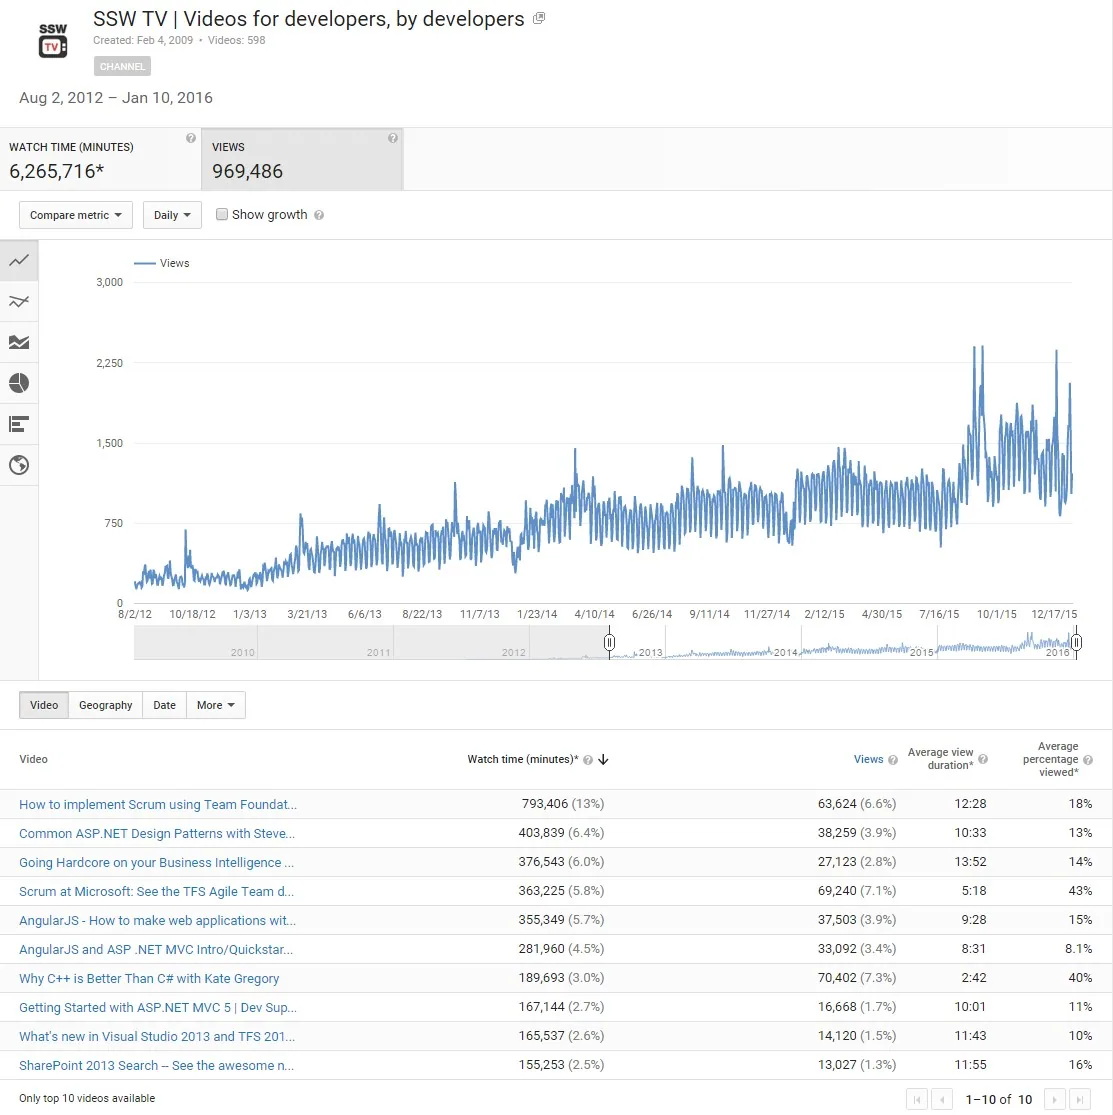The image size is (1113, 1115).
Task: Go to first page of results
Action: 917,1099
